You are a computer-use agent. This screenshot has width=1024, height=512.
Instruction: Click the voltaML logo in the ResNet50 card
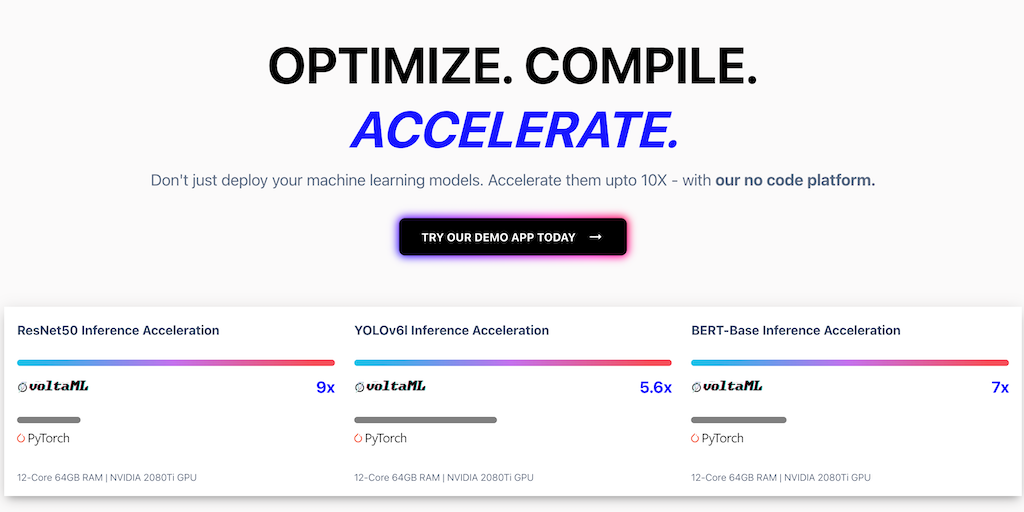[x=54, y=386]
